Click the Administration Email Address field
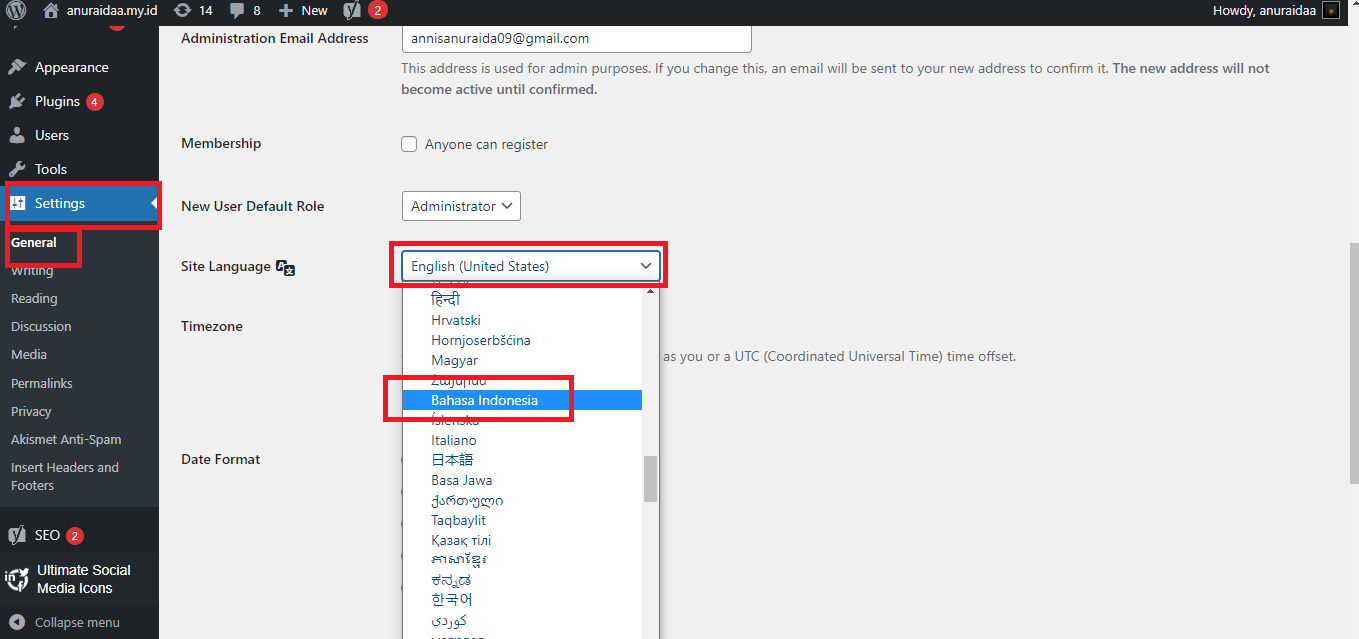This screenshot has height=639, width=1359. tap(576, 38)
